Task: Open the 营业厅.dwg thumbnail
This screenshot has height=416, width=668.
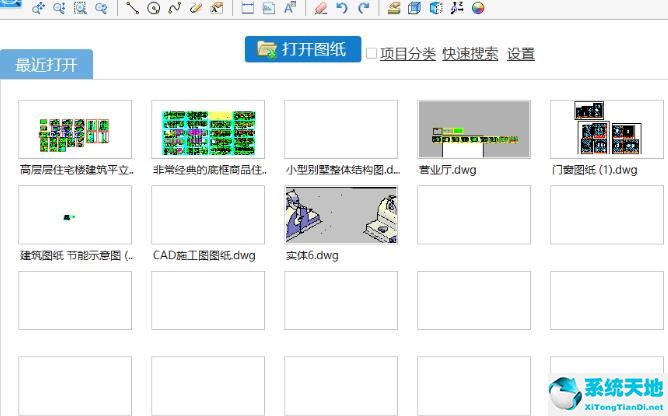Action: tap(474, 129)
